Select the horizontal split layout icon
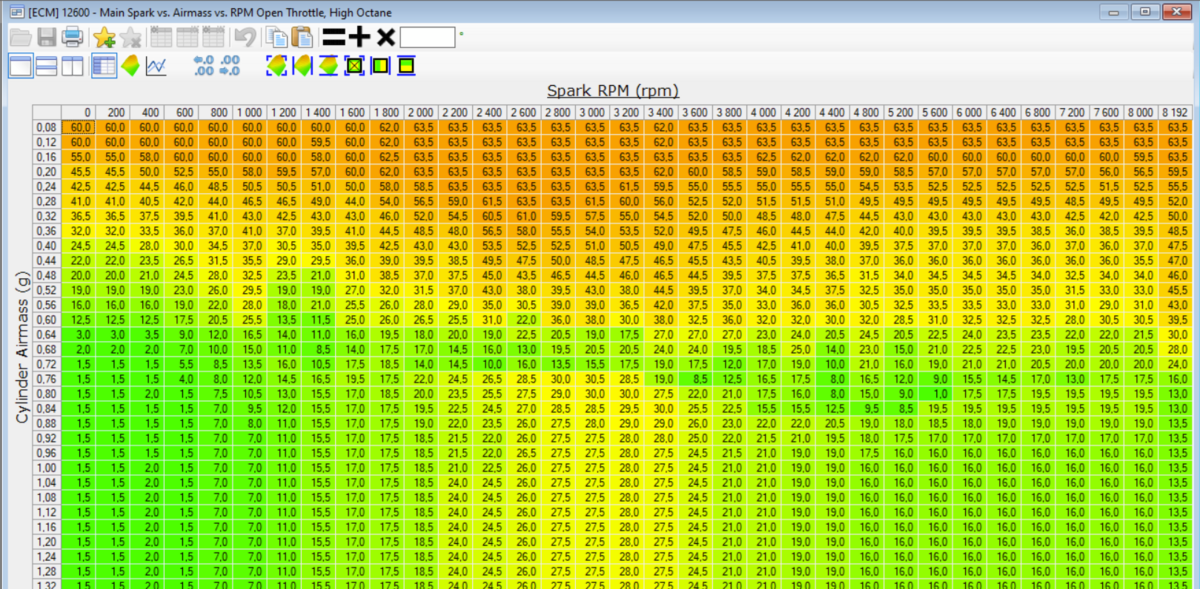Screen dimensions: 1200x589 [x=46, y=66]
